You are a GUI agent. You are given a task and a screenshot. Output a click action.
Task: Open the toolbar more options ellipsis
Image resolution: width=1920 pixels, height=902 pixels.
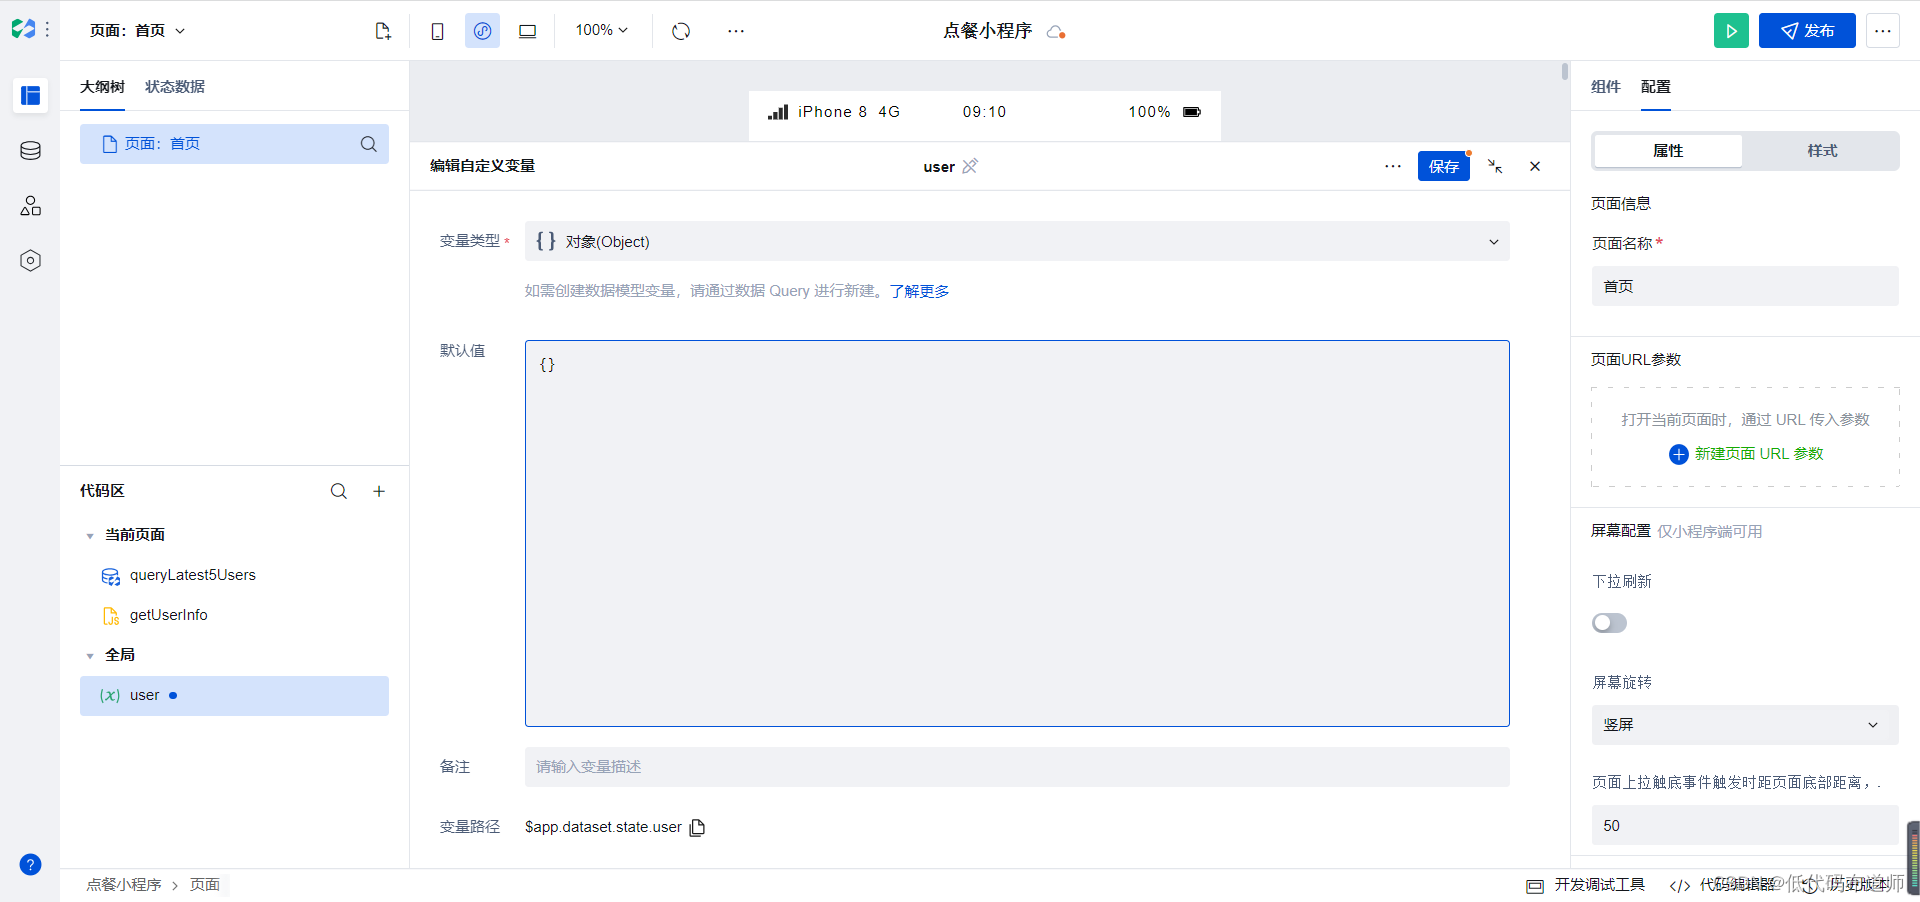tap(736, 31)
